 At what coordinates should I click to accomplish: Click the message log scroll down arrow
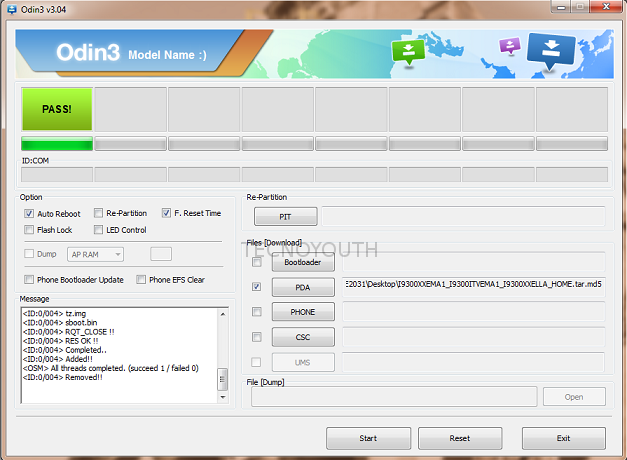pos(223,397)
